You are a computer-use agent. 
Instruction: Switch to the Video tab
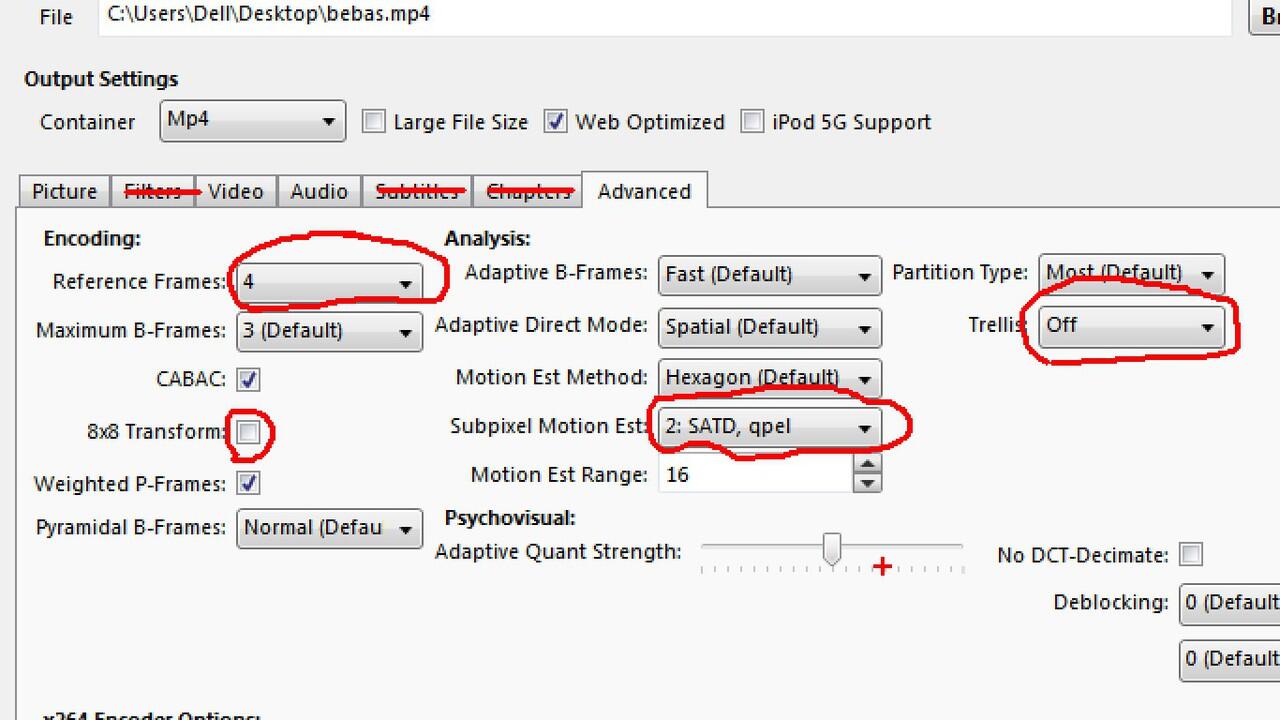(x=235, y=191)
